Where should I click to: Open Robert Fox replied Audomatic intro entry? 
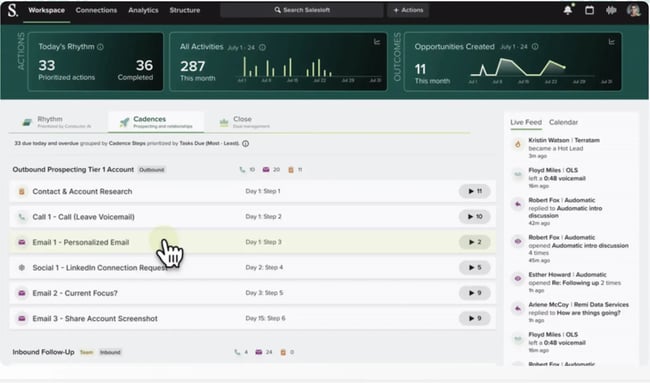tap(570, 211)
